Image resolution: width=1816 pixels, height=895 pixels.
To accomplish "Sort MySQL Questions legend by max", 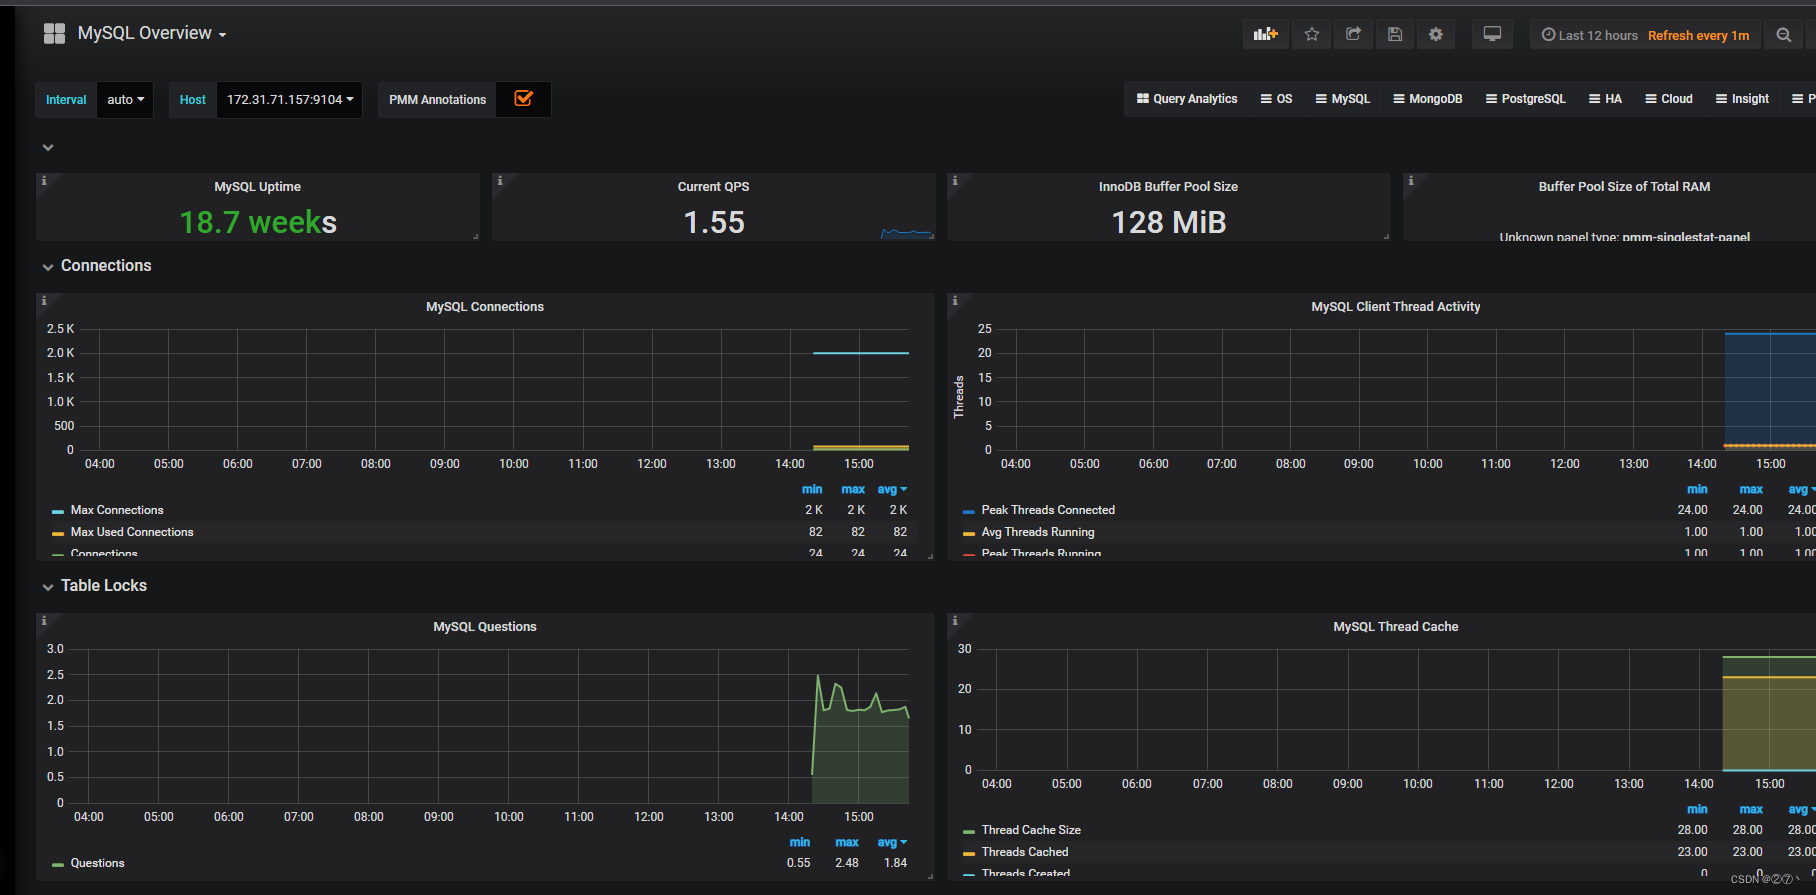I will pyautogui.click(x=847, y=842).
